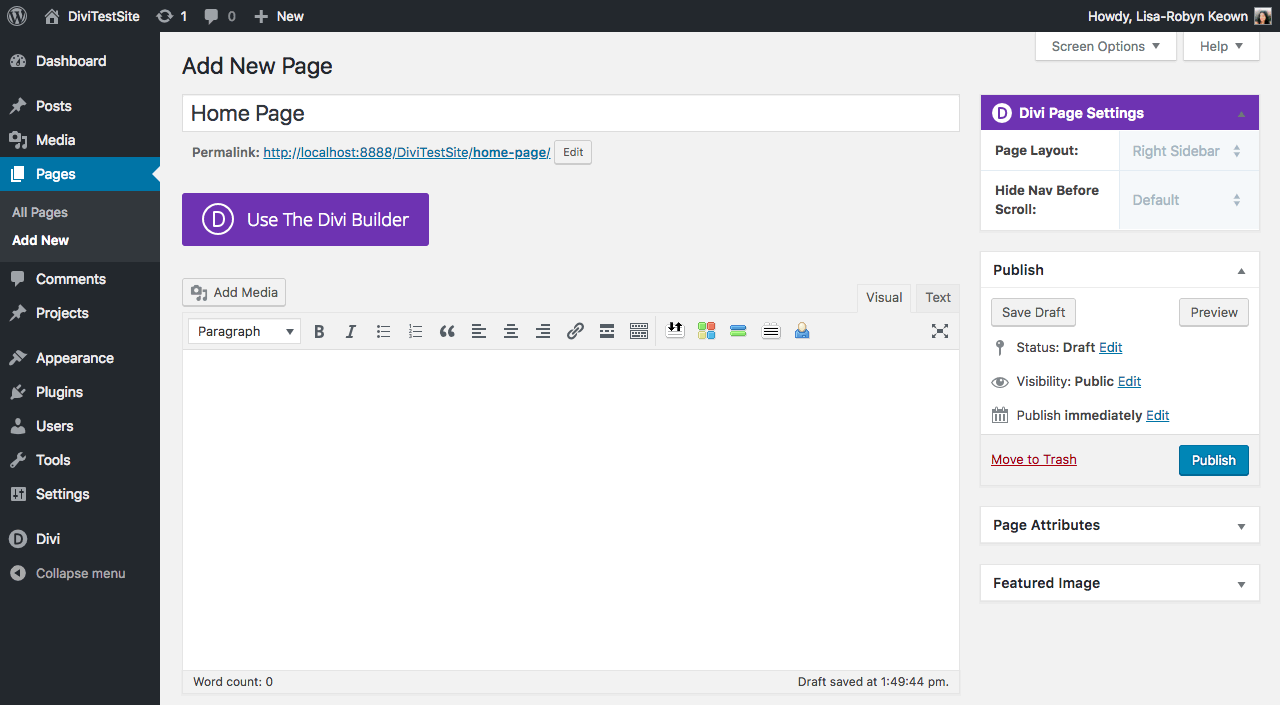Open Posts menu in sidebar
1280x705 pixels.
coord(80,106)
